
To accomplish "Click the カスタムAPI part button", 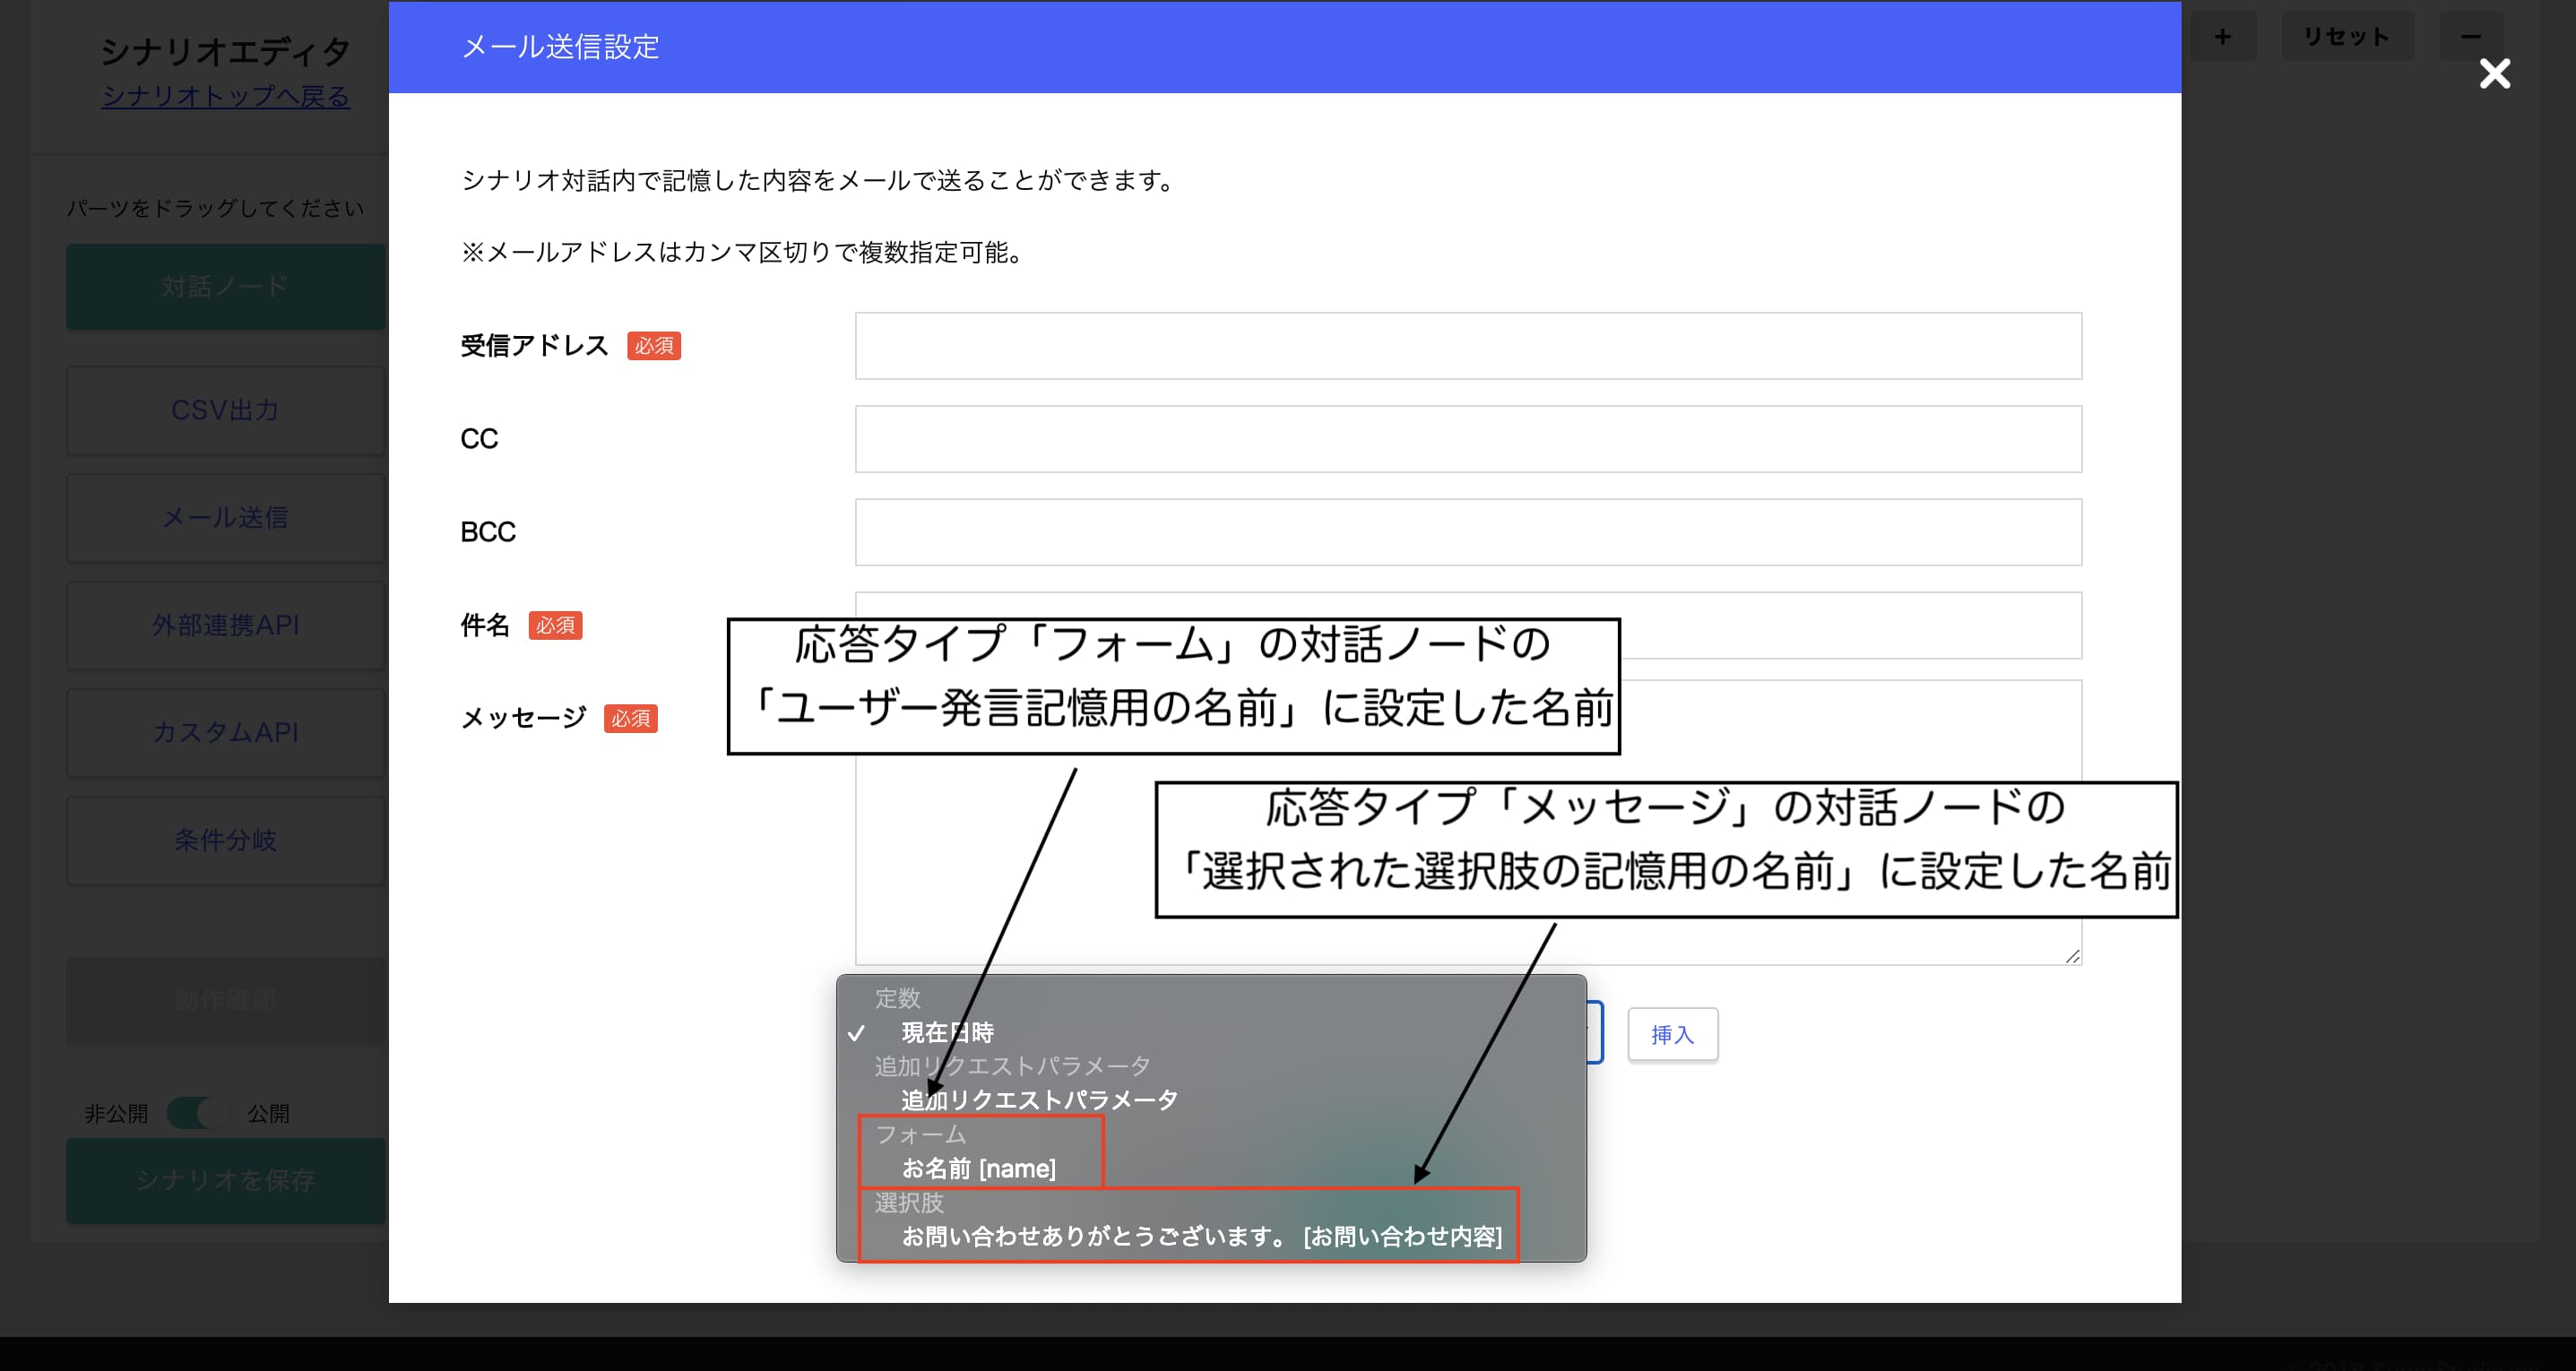I will 226,732.
